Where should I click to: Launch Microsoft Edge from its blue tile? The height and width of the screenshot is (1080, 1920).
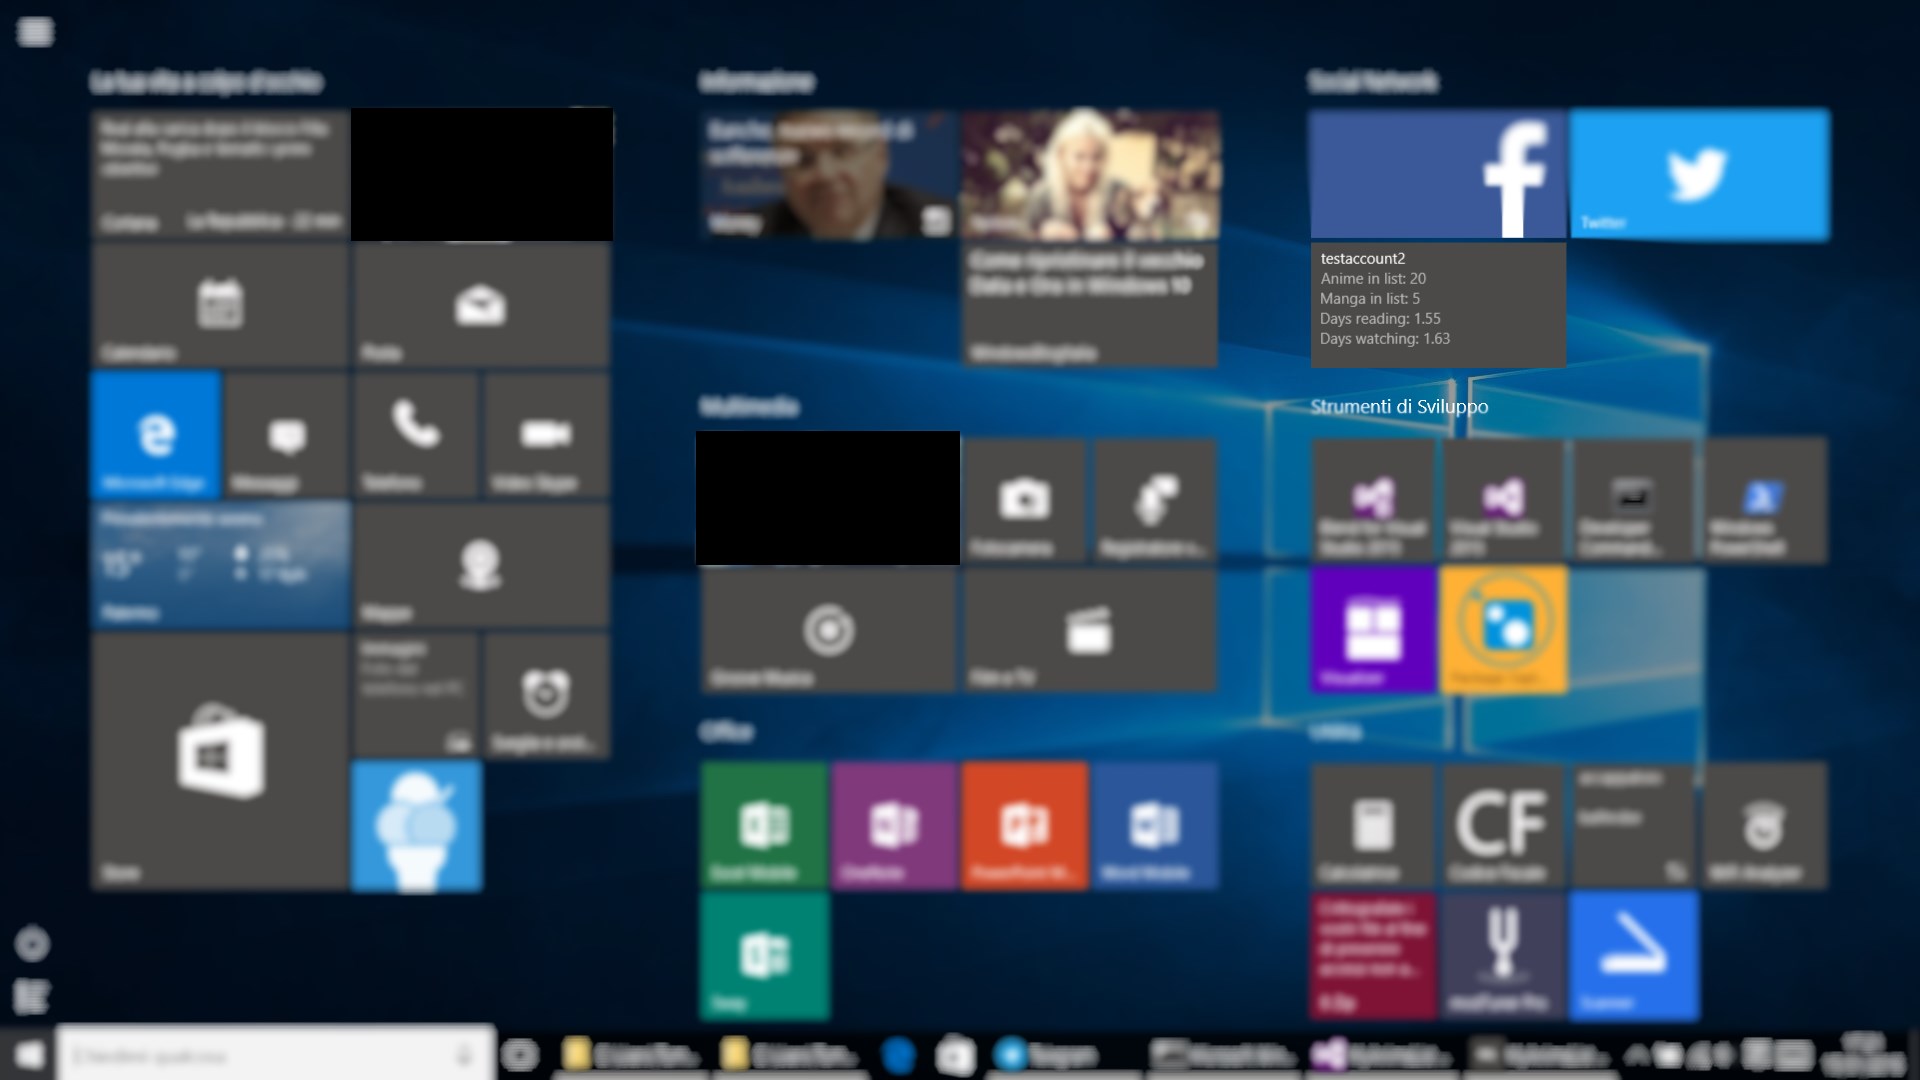click(155, 435)
